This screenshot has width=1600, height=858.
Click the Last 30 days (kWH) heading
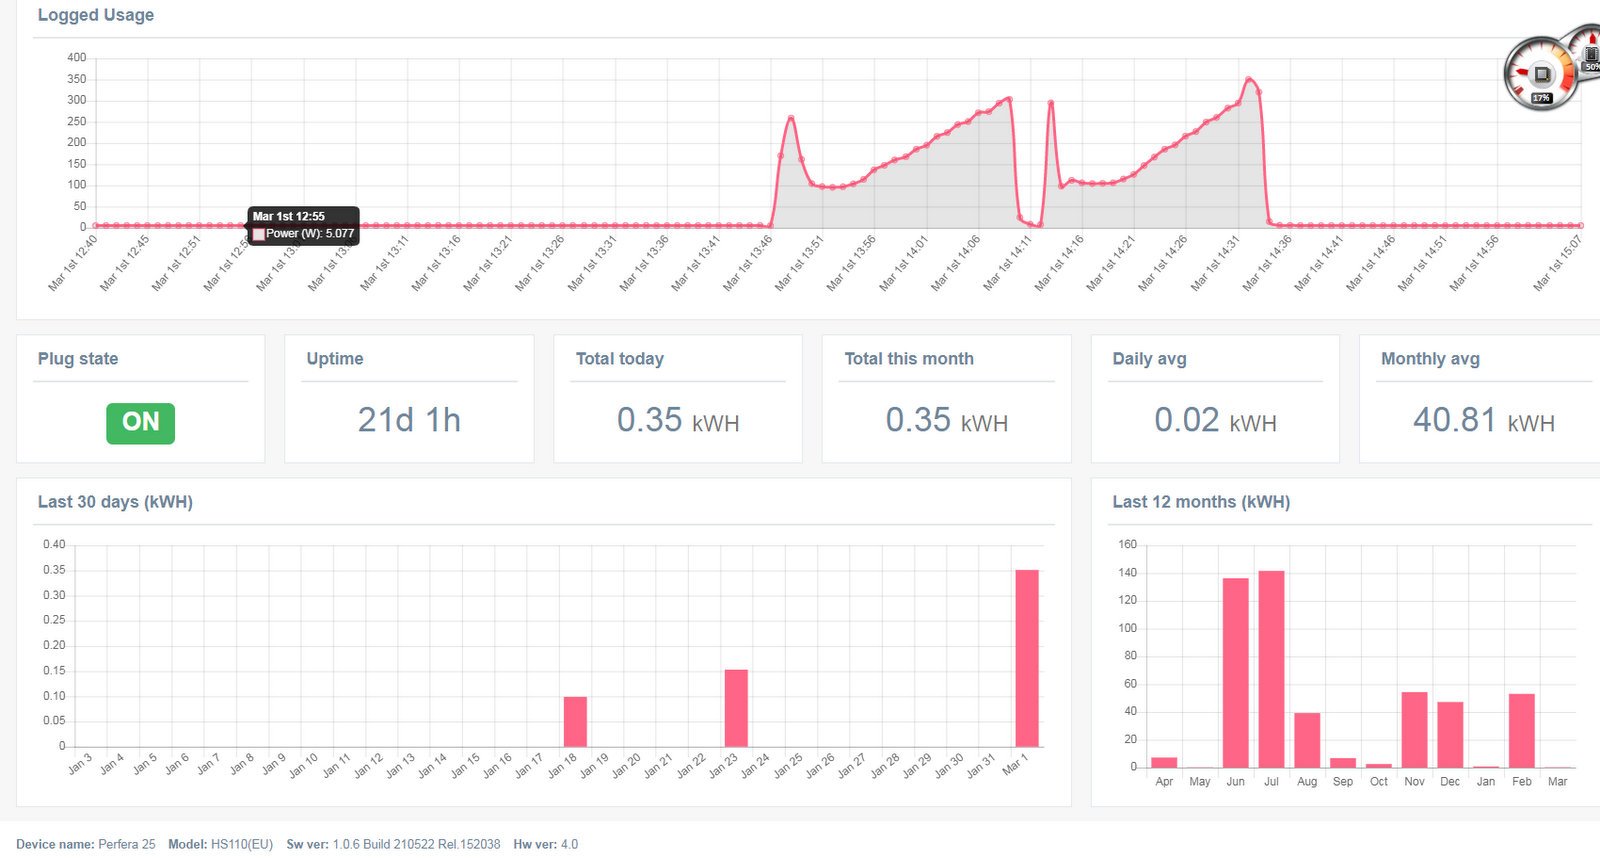[x=115, y=502]
